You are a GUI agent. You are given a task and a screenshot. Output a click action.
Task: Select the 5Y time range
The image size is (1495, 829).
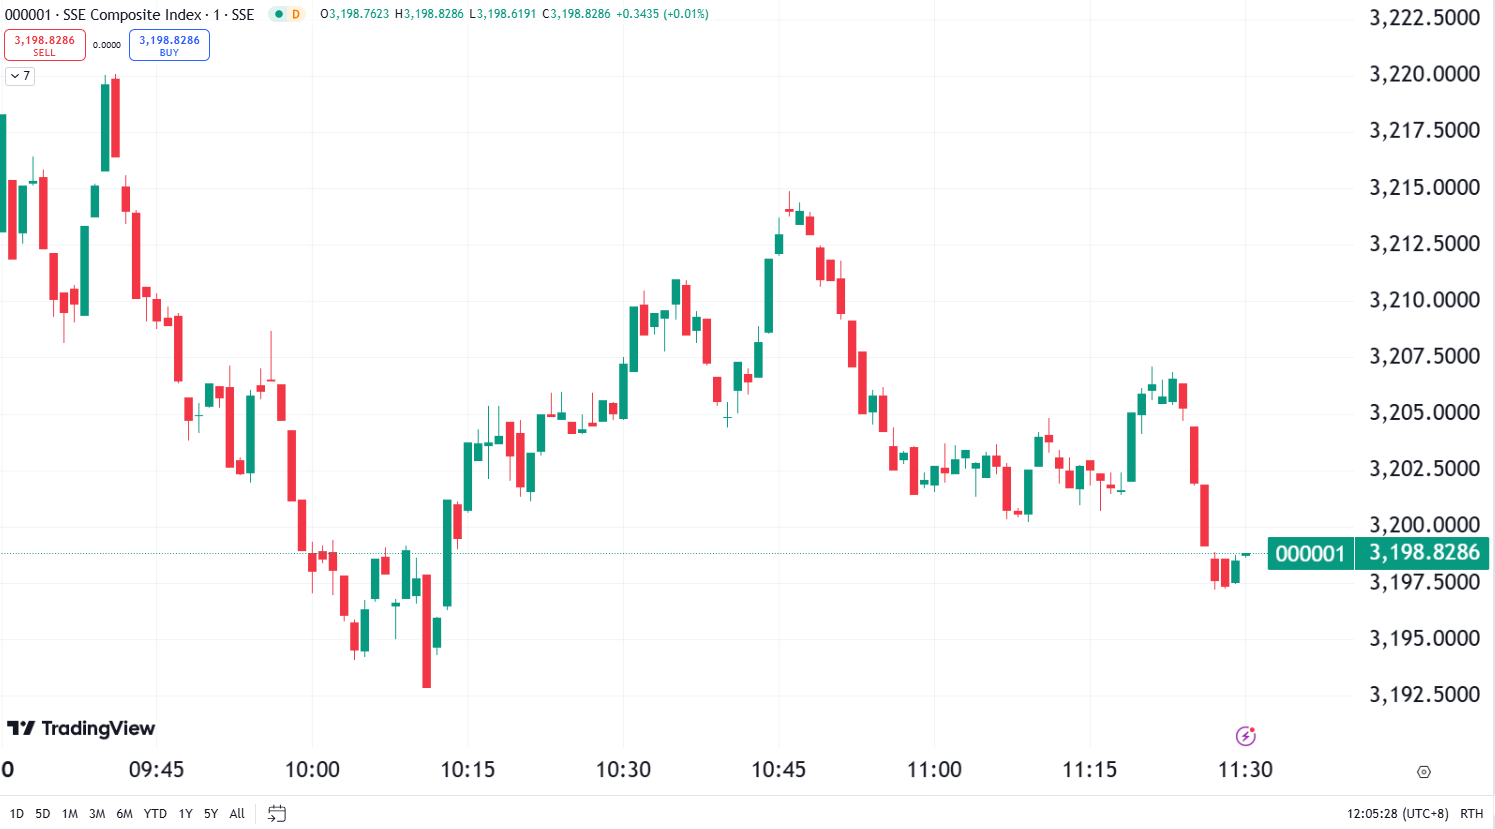211,813
